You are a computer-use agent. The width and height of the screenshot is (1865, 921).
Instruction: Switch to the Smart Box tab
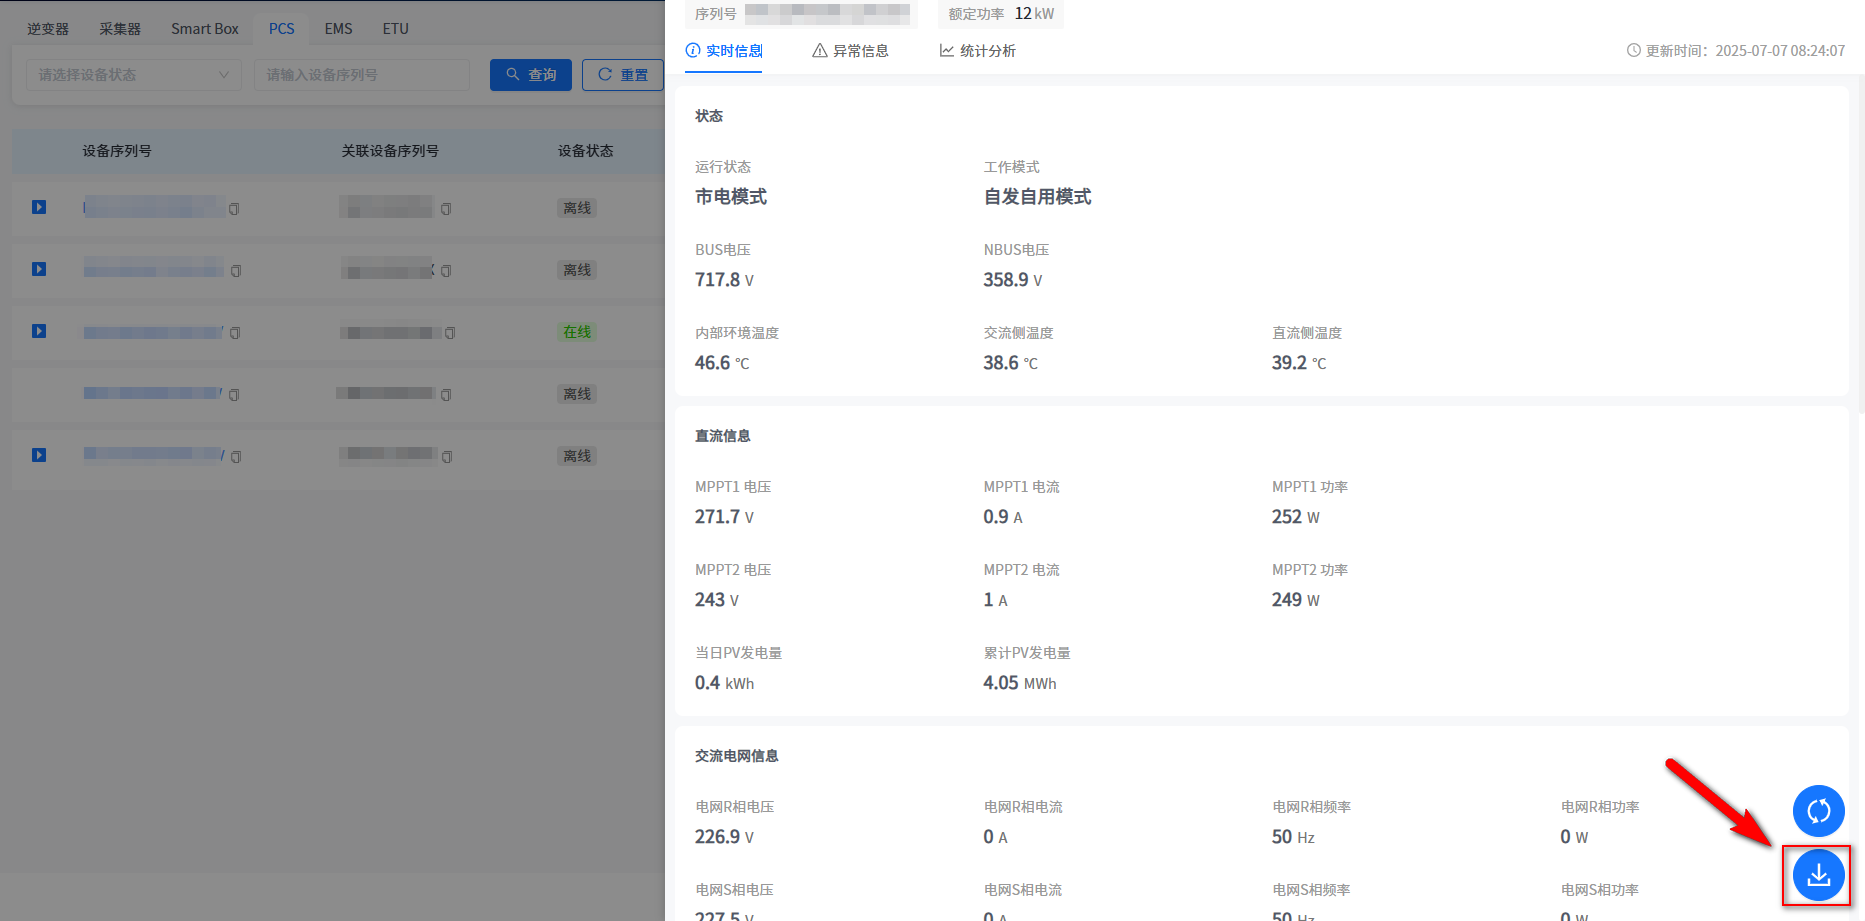click(x=204, y=29)
